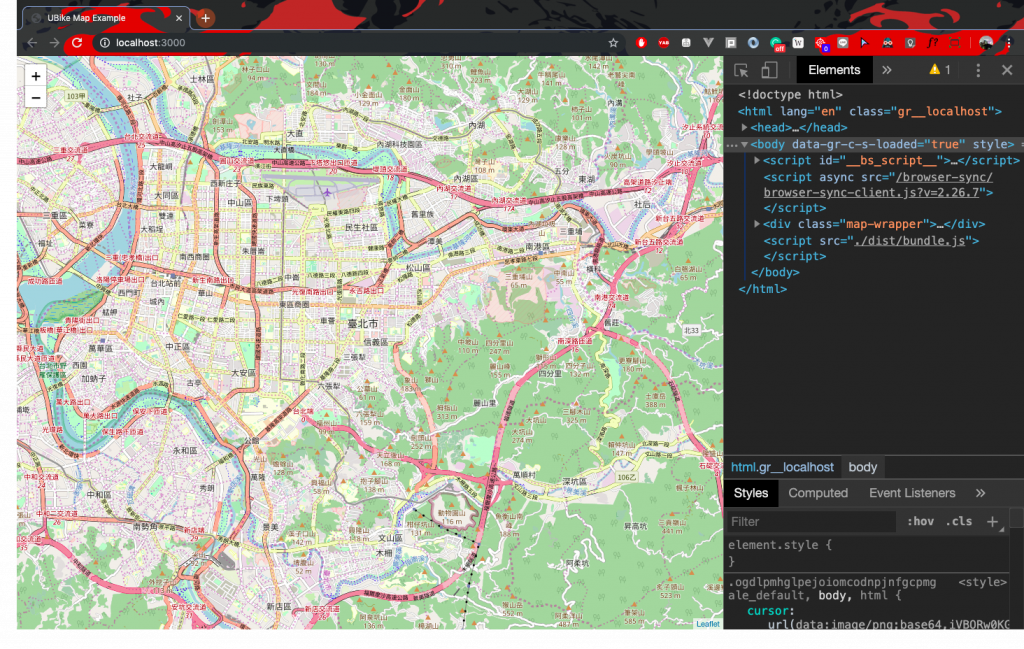Zoom out the map with minus button
This screenshot has height=649, width=1024.
coord(36,98)
